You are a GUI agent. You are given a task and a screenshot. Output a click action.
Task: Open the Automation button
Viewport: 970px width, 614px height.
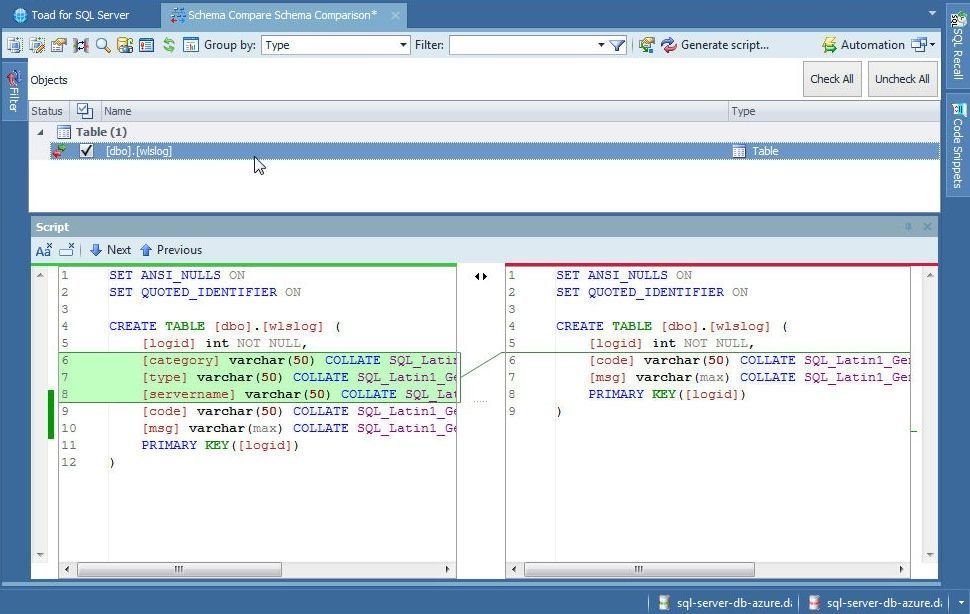click(x=864, y=45)
